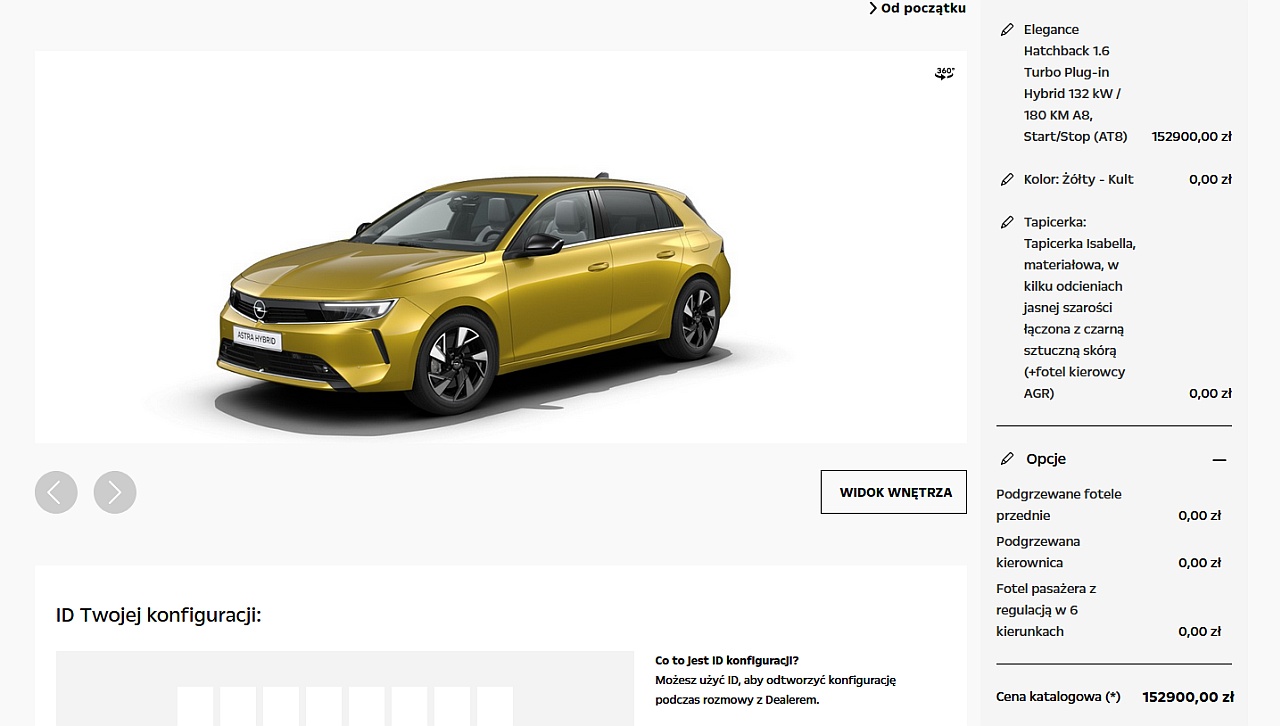Click the pencil icon next to Elegance Hatchback
Image resolution: width=1280 pixels, height=726 pixels.
coord(1007,30)
